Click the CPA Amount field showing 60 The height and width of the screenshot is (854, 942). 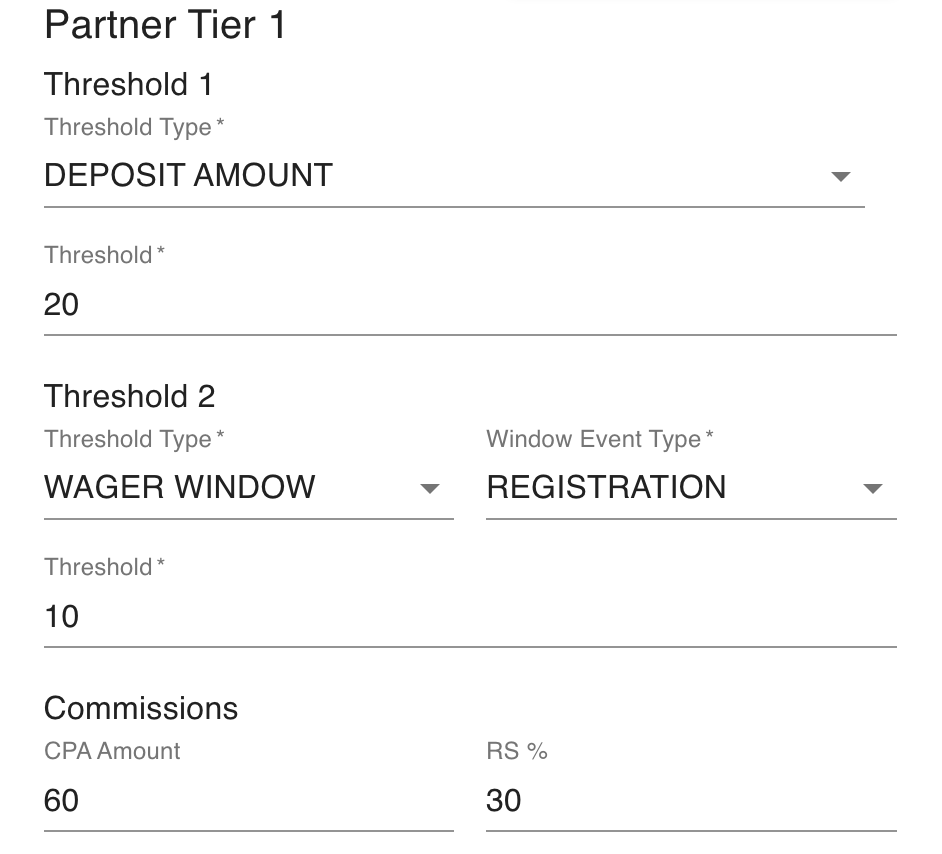tap(247, 800)
